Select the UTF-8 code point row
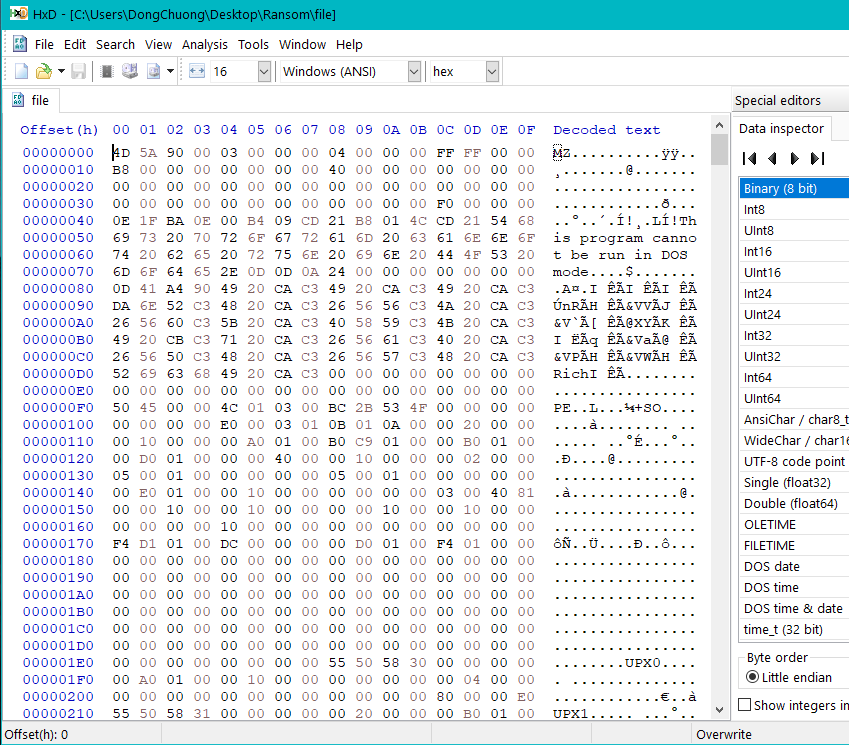 tap(794, 461)
